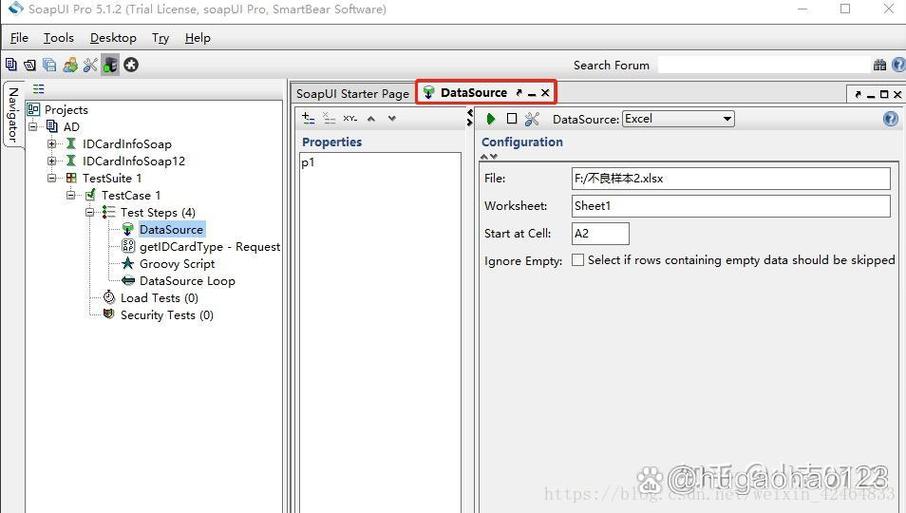Click the Security Tests shield icon

(x=109, y=314)
